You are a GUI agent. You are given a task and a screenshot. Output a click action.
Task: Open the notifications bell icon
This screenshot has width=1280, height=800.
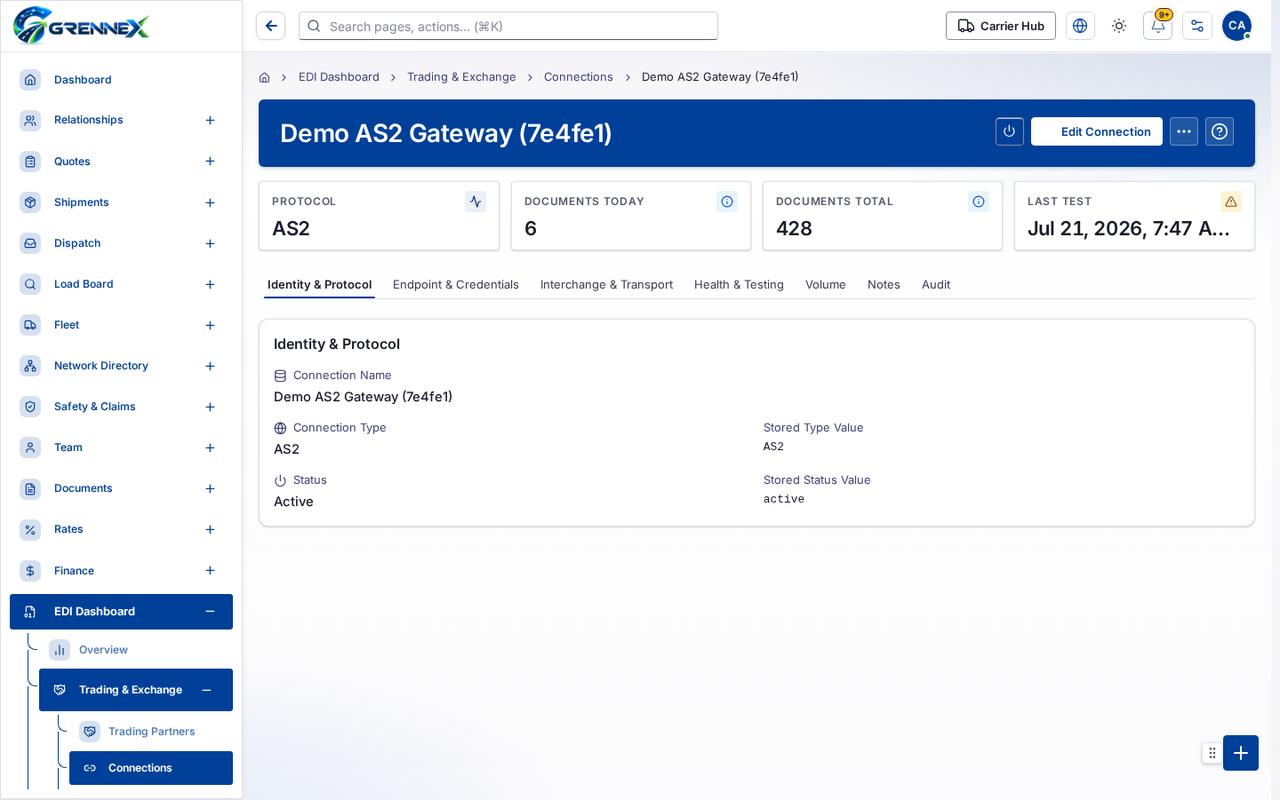pos(1158,26)
